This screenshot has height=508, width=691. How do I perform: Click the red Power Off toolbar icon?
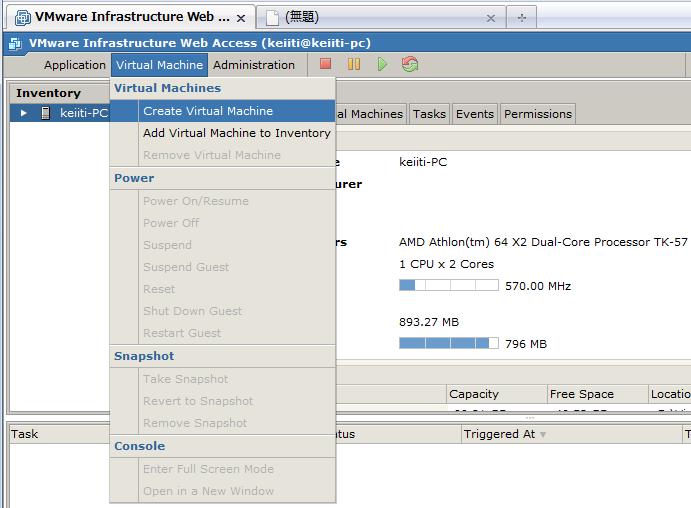click(x=326, y=64)
